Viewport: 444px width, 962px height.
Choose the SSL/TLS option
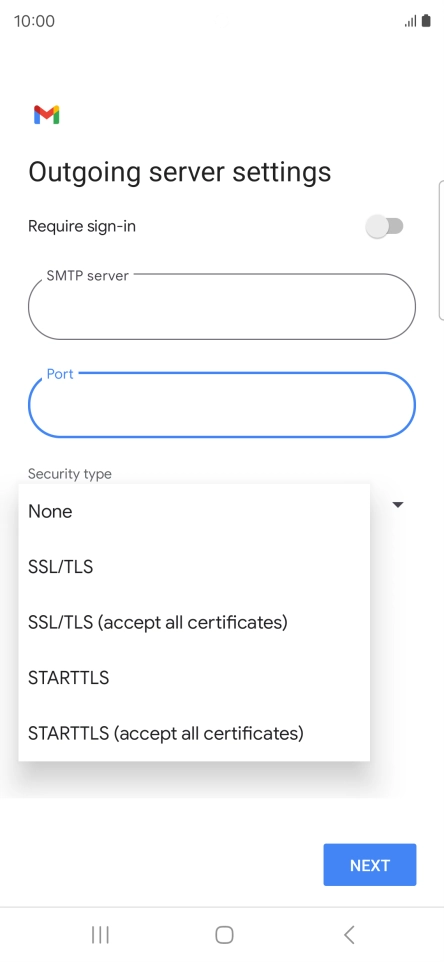(x=194, y=567)
